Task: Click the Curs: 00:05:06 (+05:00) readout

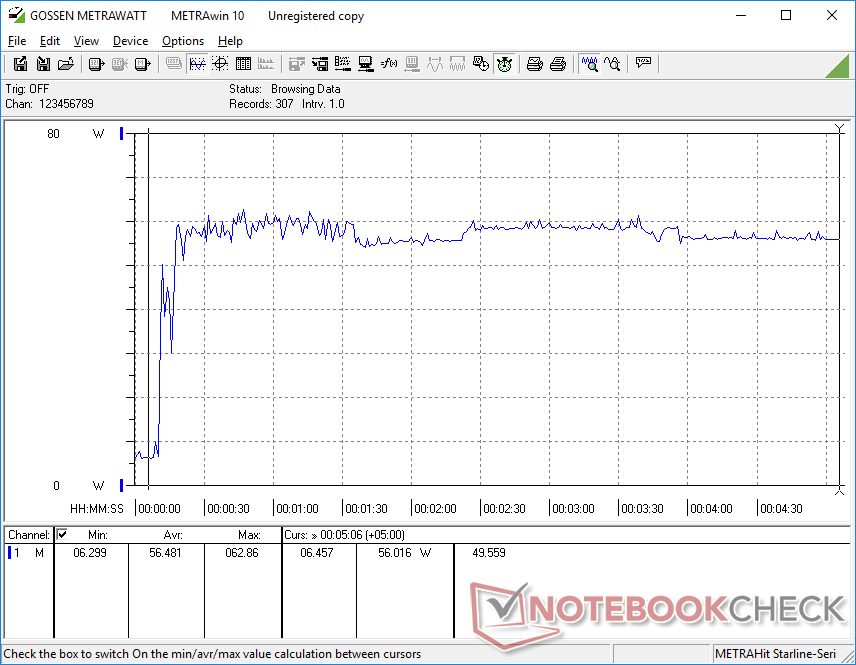Action: (x=344, y=535)
